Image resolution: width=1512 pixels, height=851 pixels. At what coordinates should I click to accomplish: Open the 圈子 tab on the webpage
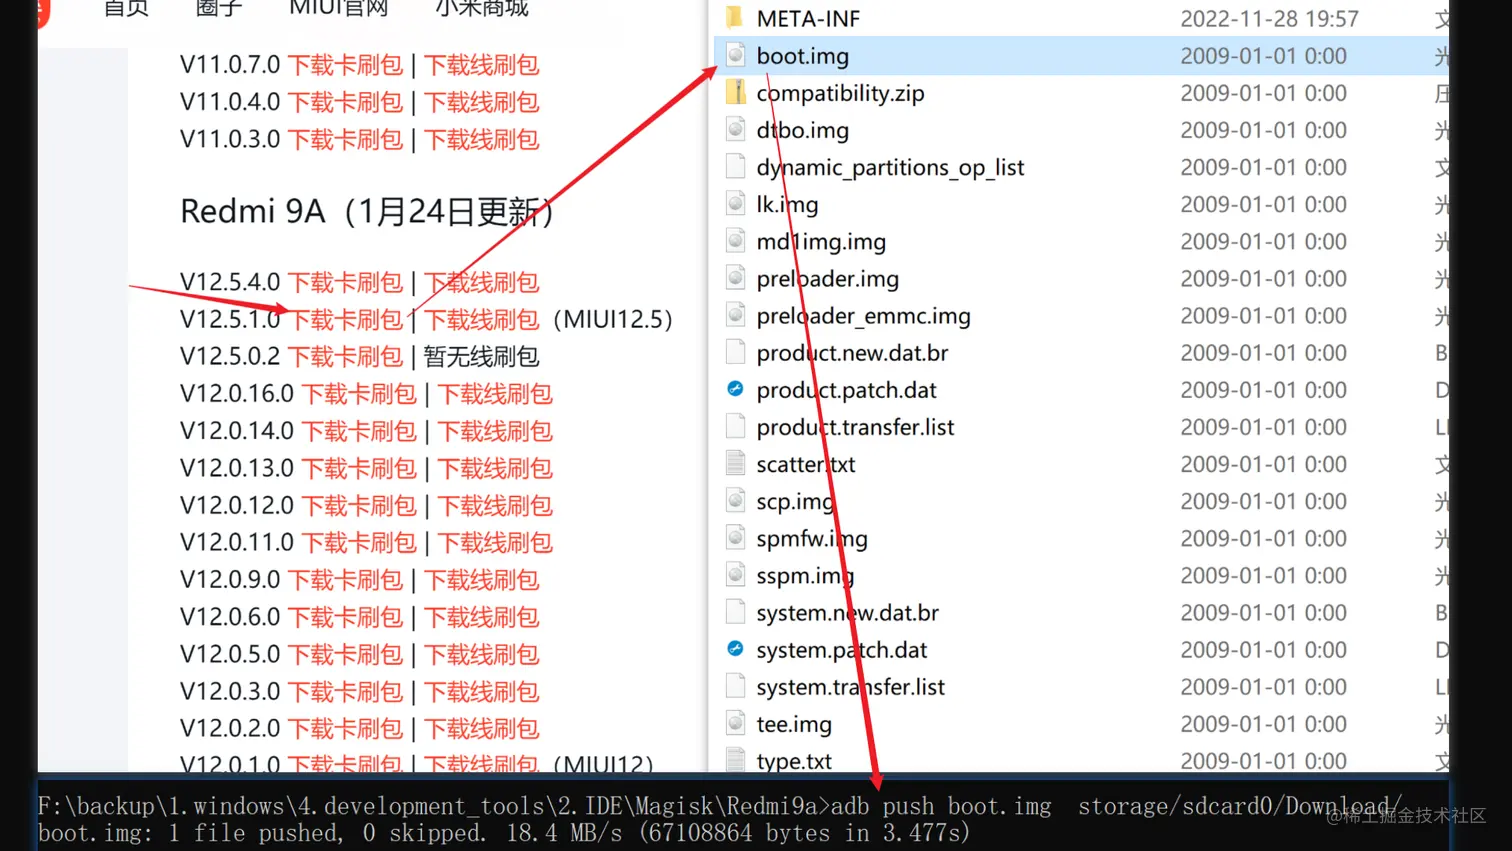[x=219, y=9]
